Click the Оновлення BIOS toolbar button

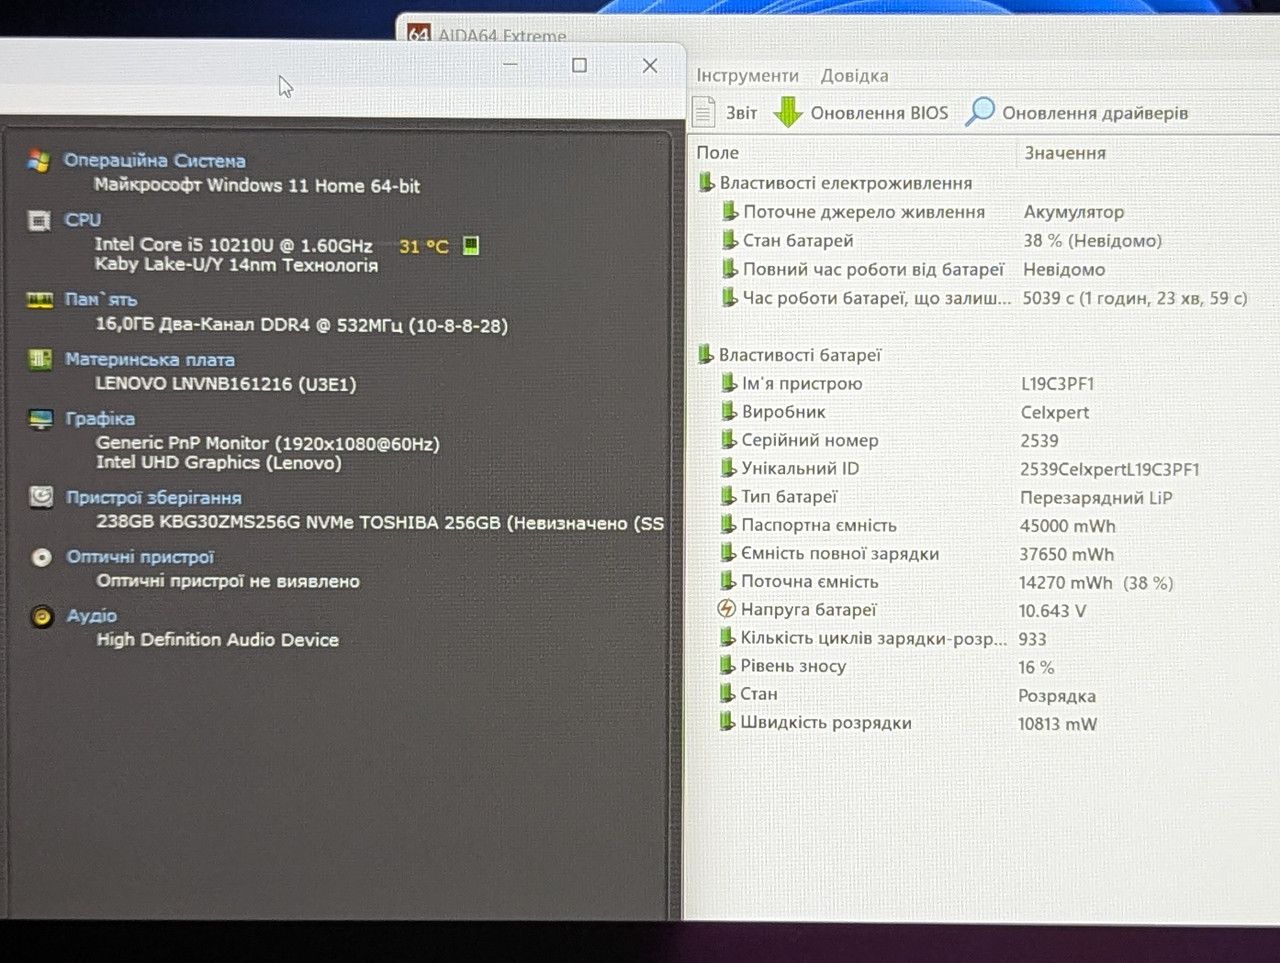861,112
